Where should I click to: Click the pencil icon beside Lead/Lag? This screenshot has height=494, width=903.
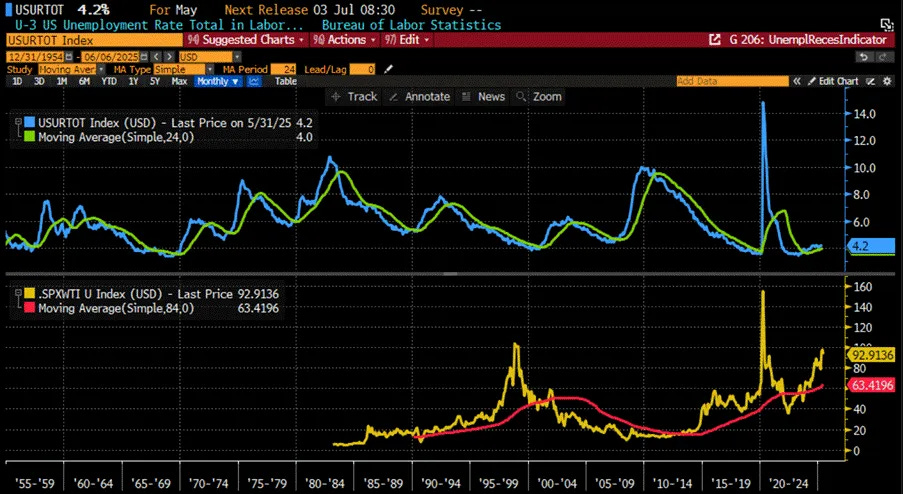(x=389, y=69)
